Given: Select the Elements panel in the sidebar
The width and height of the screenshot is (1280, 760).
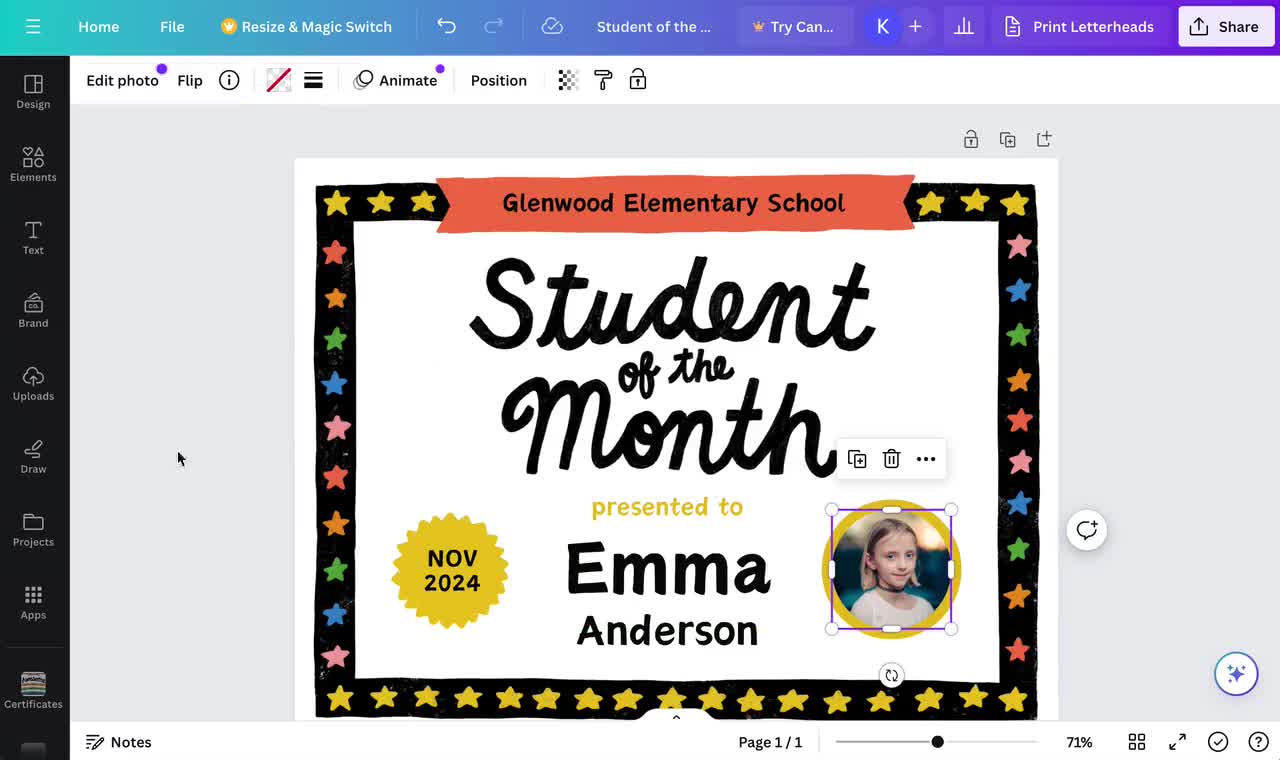Looking at the screenshot, I should pyautogui.click(x=33, y=163).
